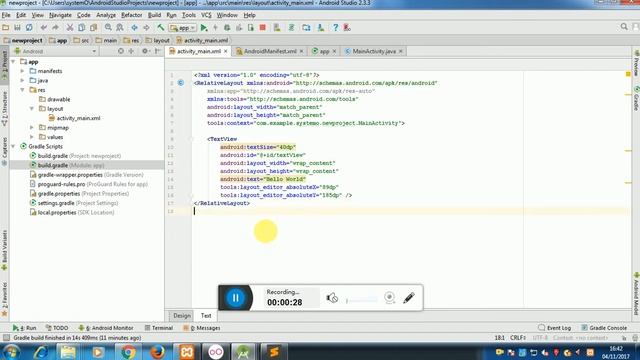Click the Make Project hammer icon

pyautogui.click(x=161, y=27)
